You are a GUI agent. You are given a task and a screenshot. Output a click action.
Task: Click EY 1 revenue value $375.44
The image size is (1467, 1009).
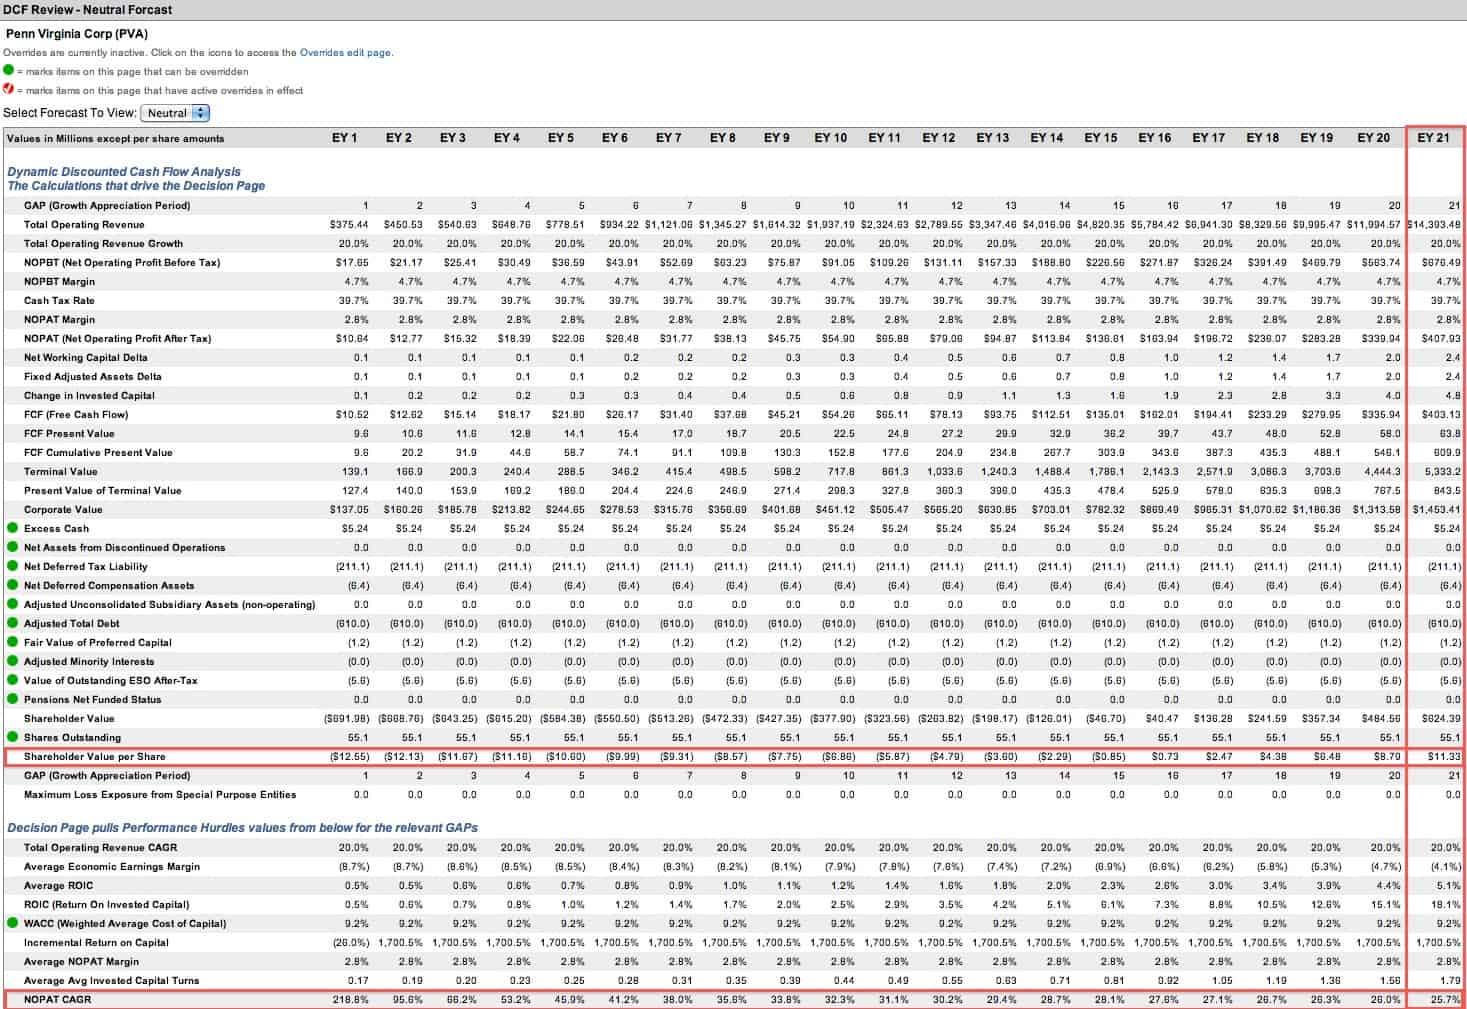tap(349, 224)
